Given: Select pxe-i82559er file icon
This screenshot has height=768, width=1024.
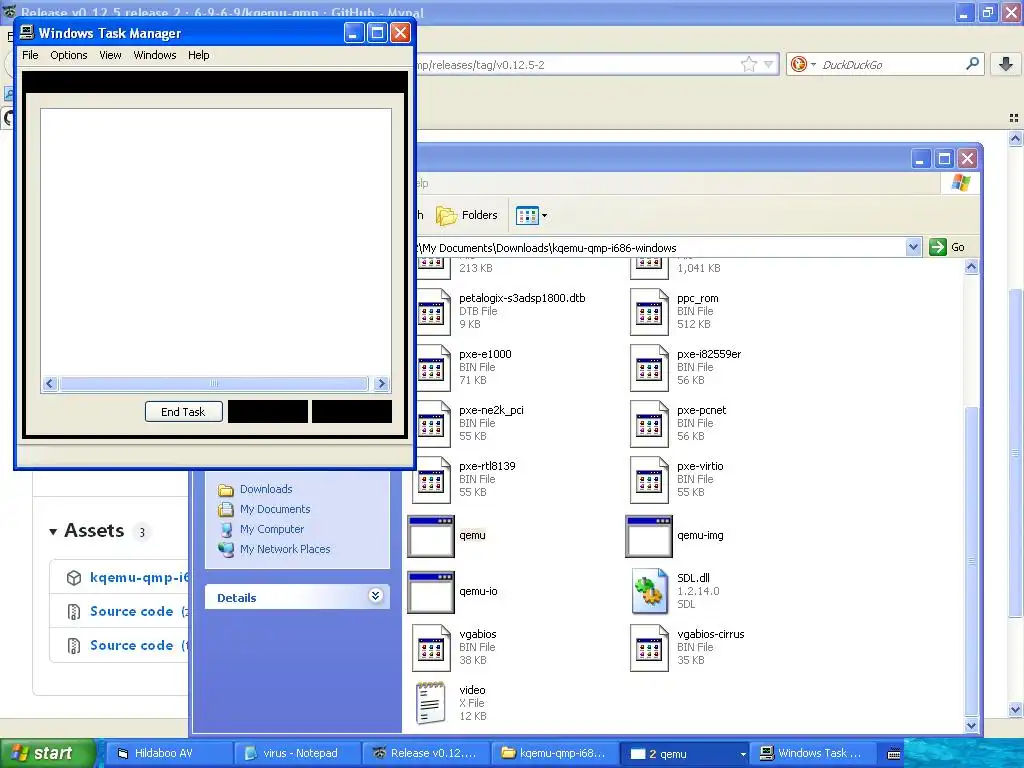Looking at the screenshot, I should pos(649,368).
